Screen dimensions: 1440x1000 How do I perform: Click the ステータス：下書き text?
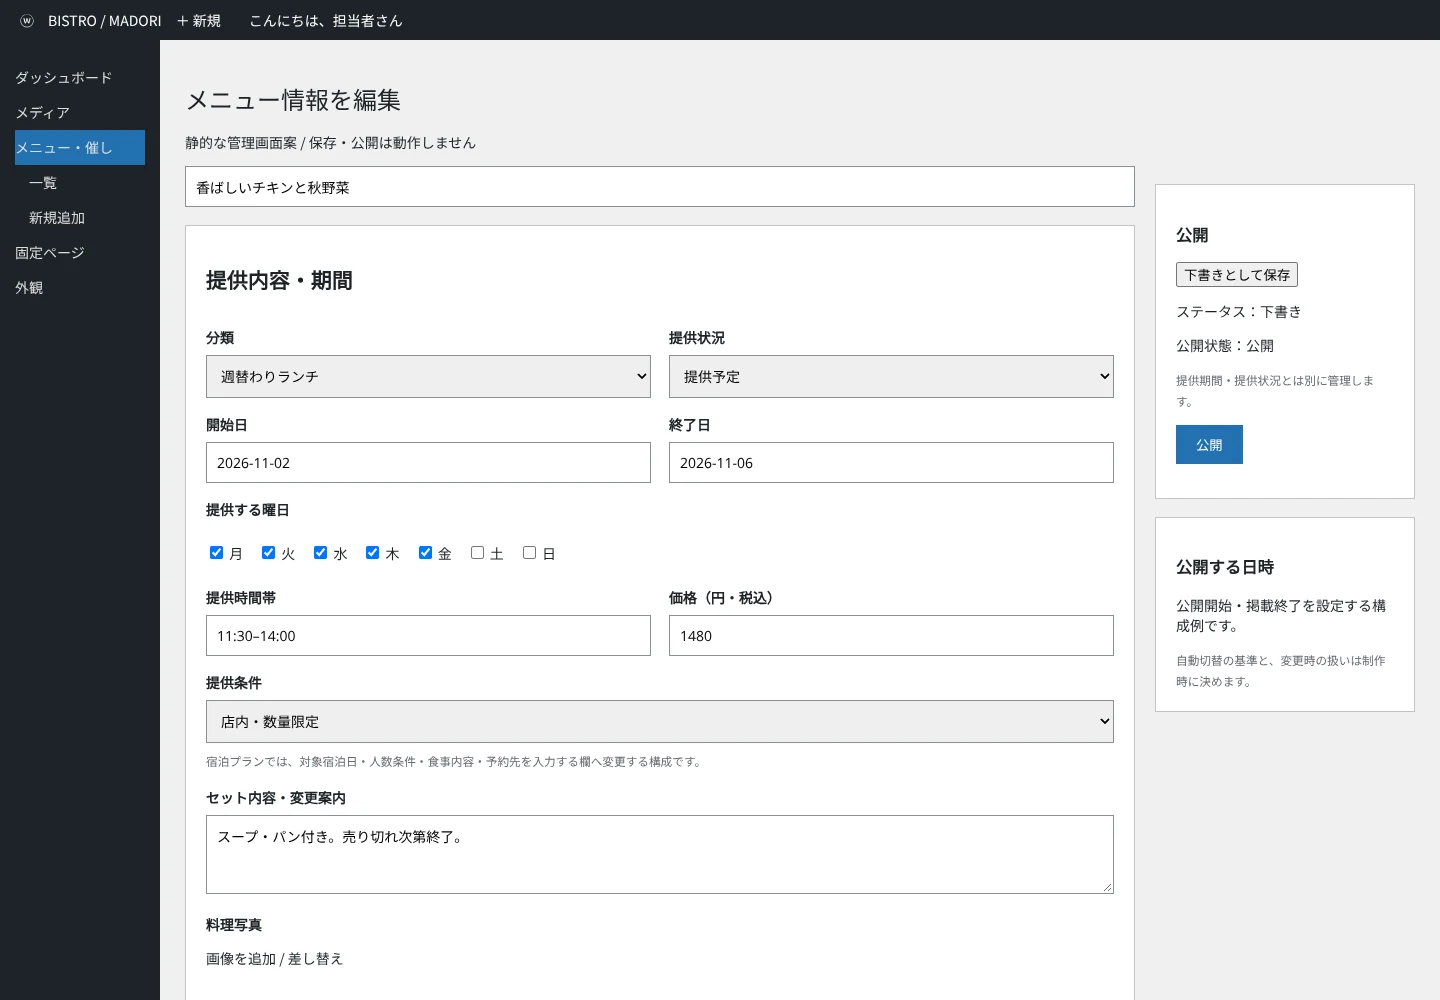pos(1239,312)
